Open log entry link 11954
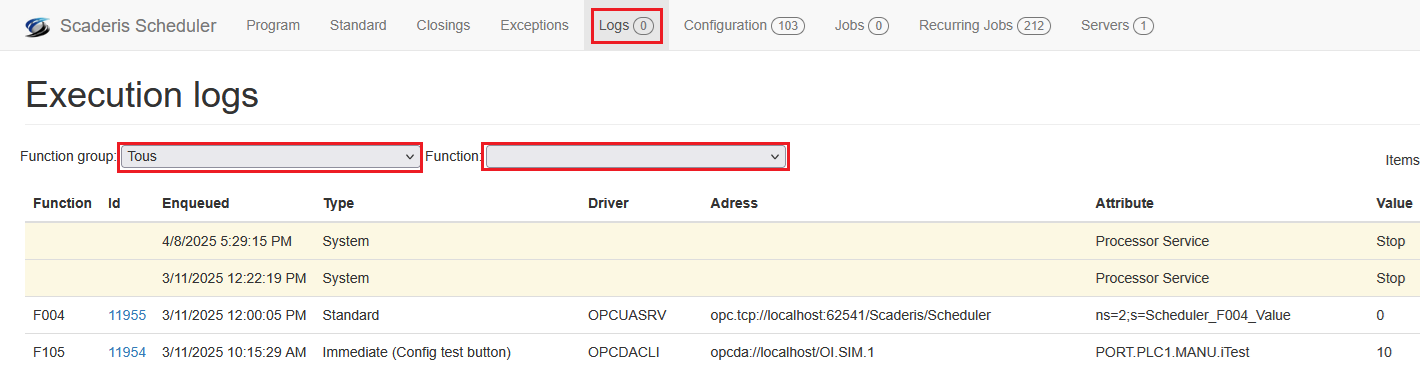 [127, 352]
